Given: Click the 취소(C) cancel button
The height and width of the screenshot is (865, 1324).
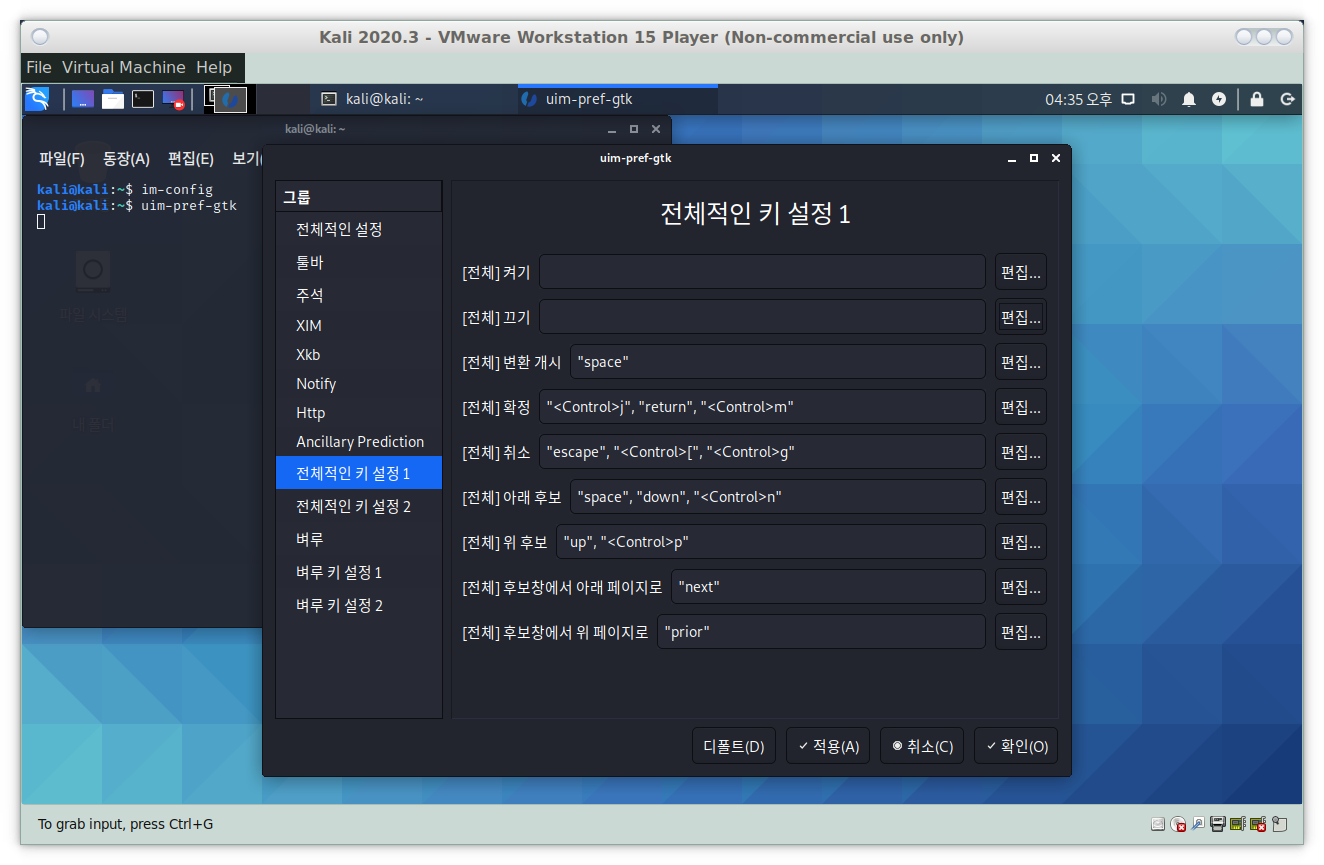Looking at the screenshot, I should (922, 746).
